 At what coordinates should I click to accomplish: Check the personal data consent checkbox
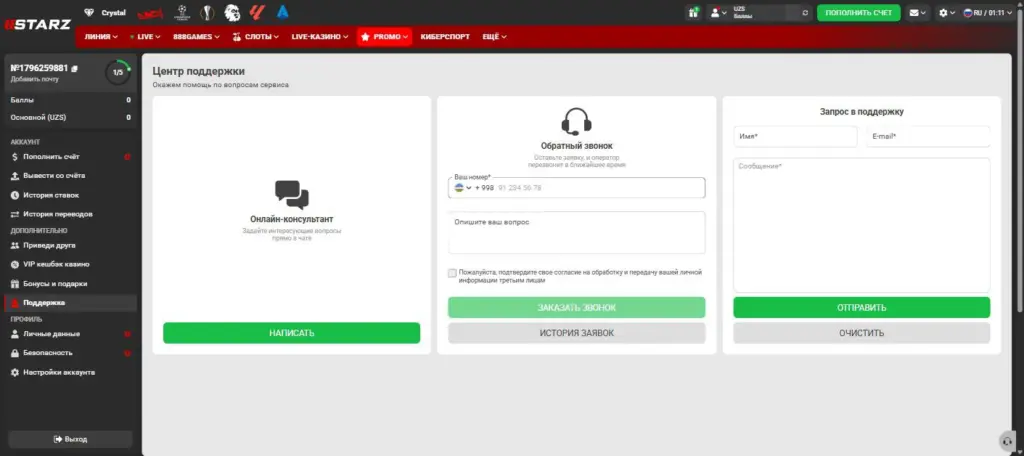pyautogui.click(x=452, y=273)
